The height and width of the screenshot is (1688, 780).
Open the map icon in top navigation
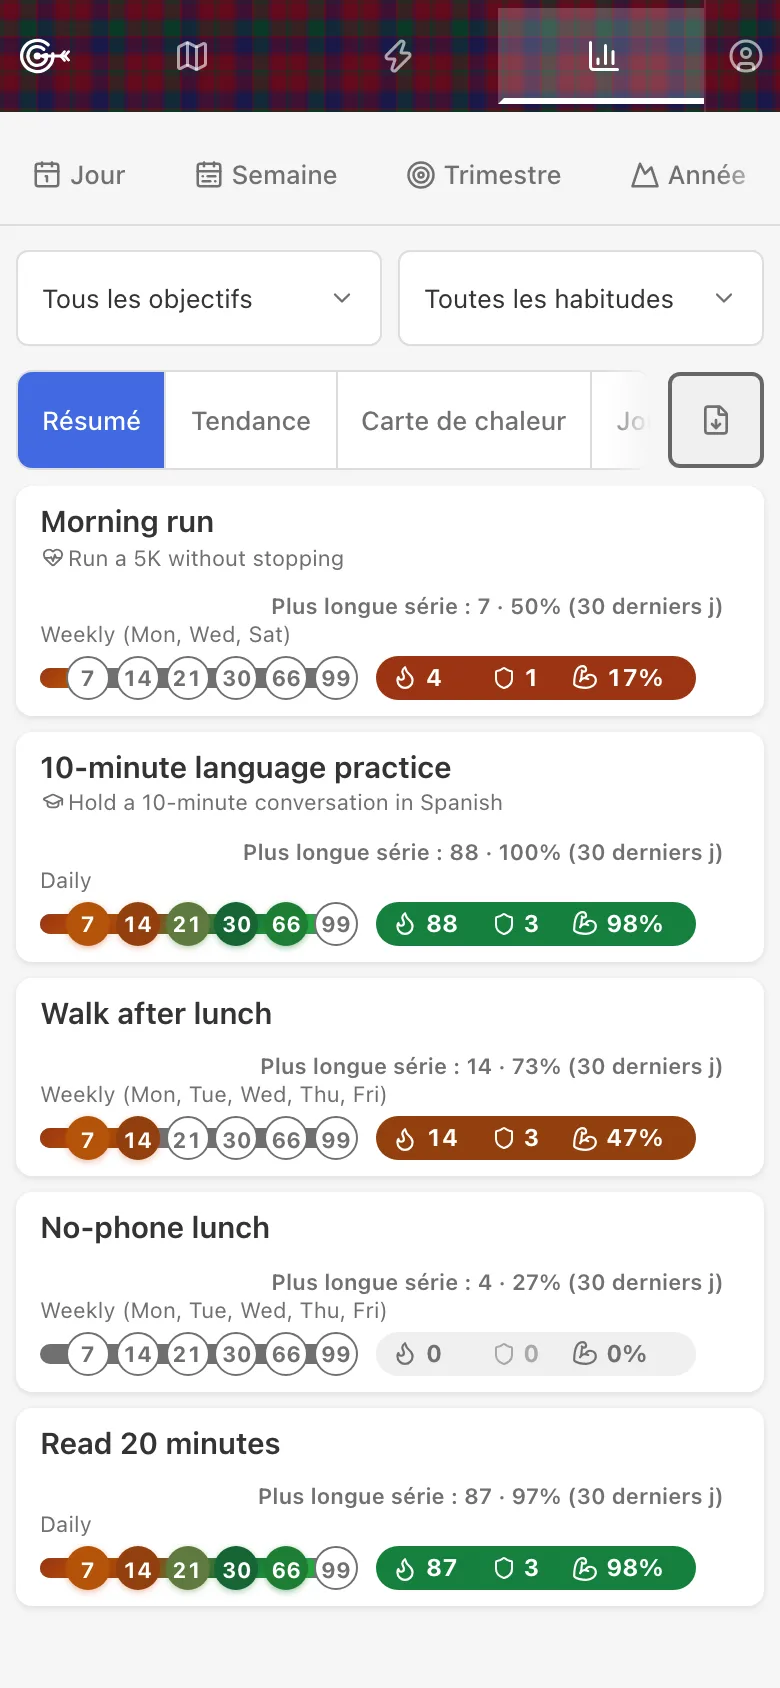(192, 56)
